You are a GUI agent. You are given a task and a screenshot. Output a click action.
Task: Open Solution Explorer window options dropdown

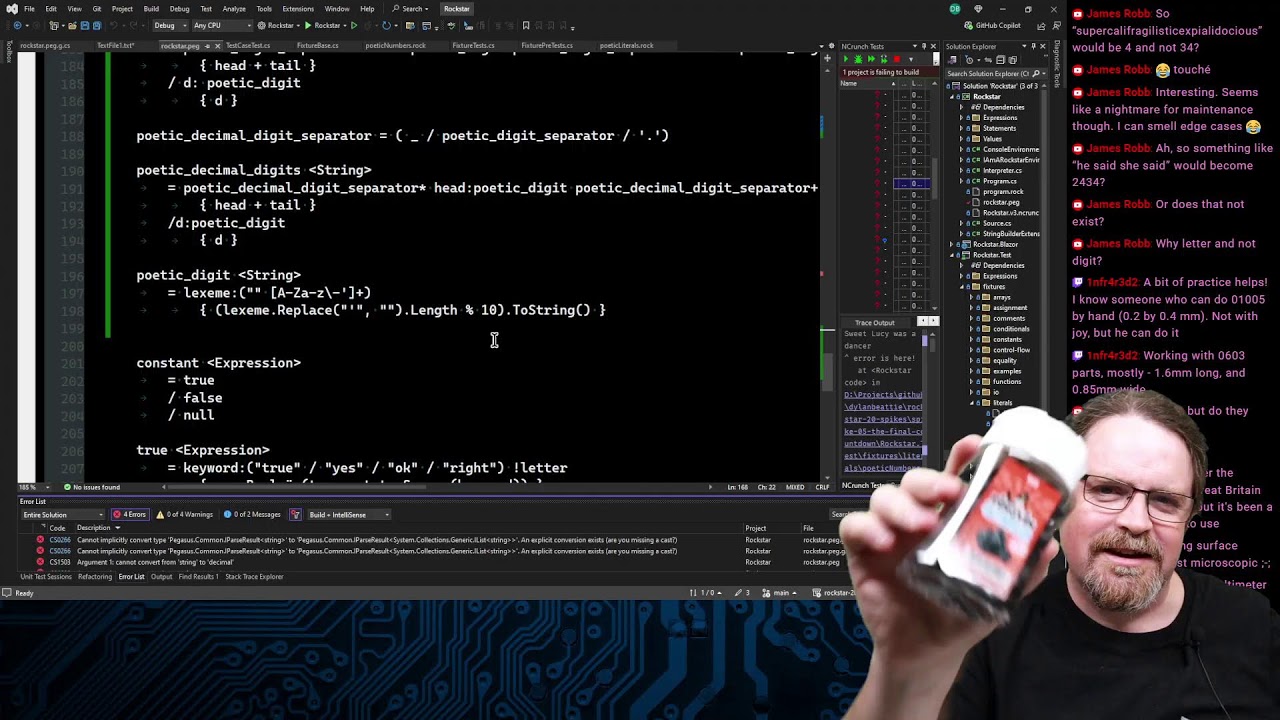(1023, 46)
